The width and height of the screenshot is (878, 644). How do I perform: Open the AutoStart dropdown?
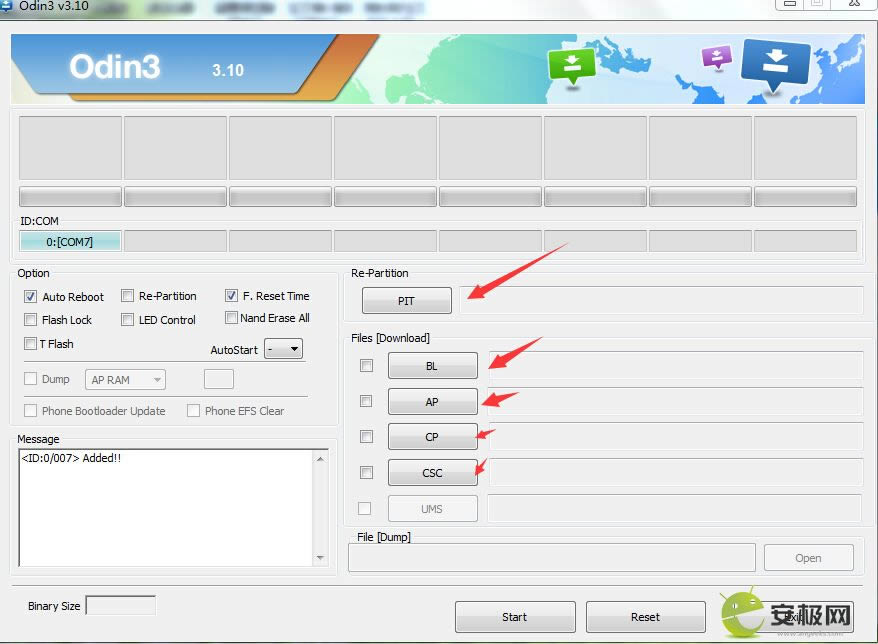(283, 349)
